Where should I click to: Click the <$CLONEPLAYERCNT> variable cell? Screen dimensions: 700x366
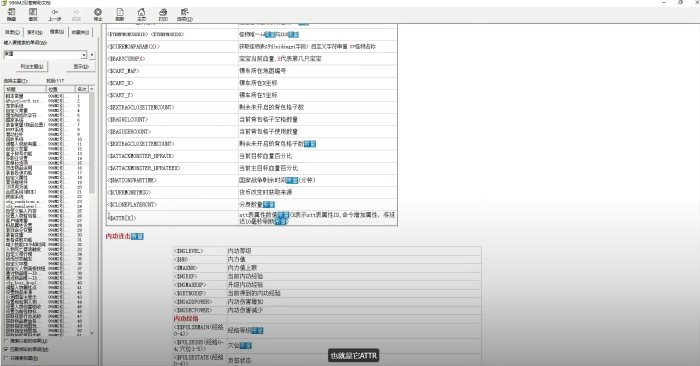pos(172,205)
